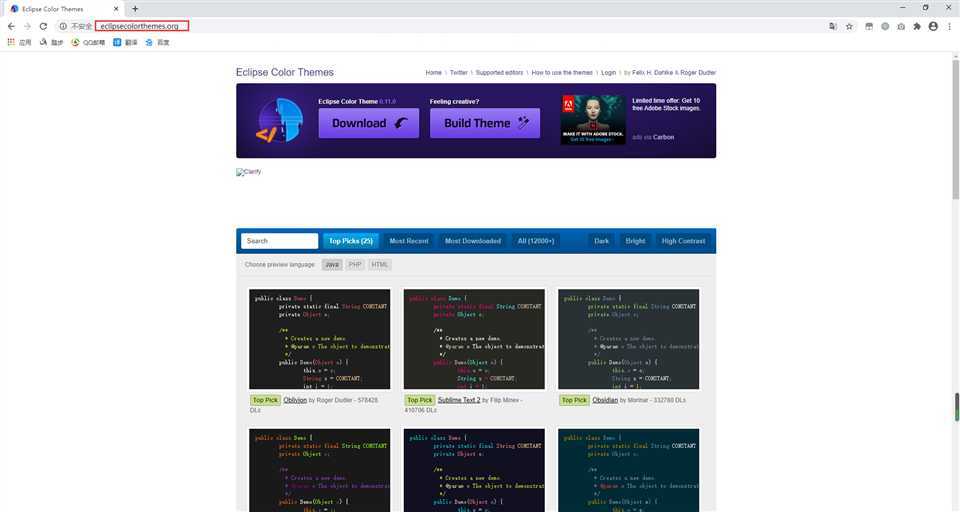Open the Twitter link
This screenshot has width=960, height=512.
tap(459, 72)
